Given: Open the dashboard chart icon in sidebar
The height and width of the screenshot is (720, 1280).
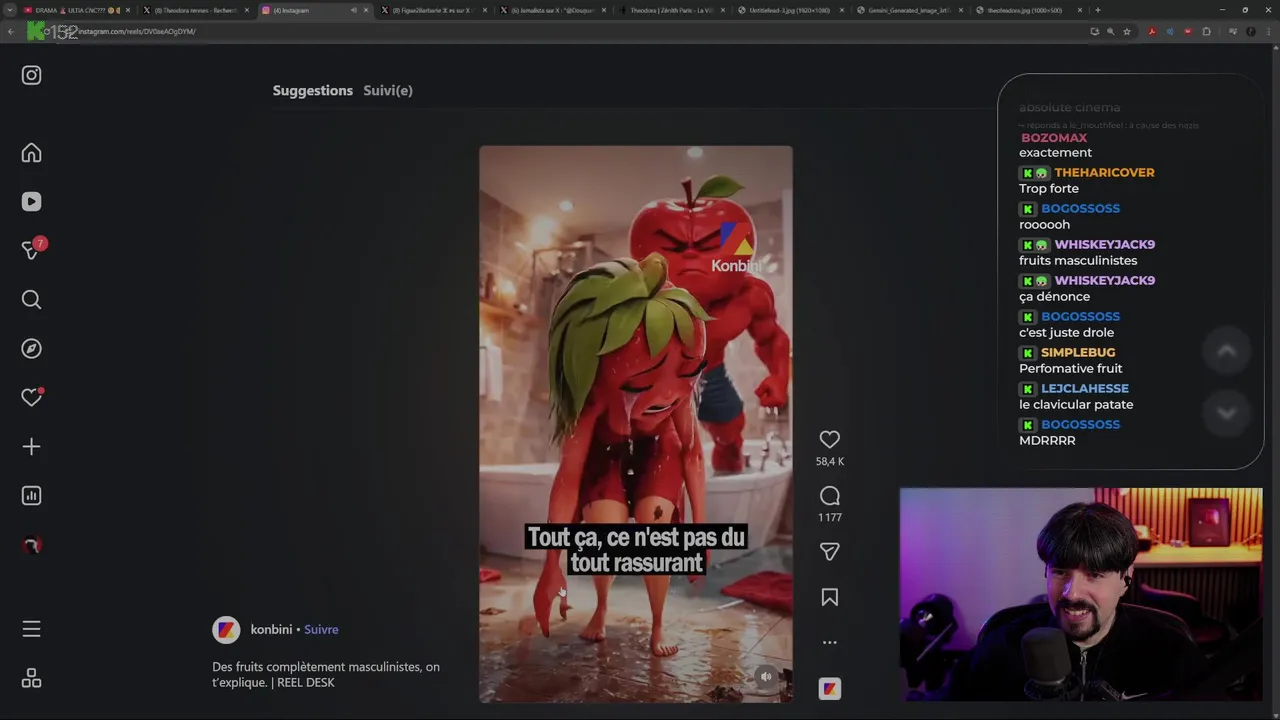Looking at the screenshot, I should click(31, 496).
